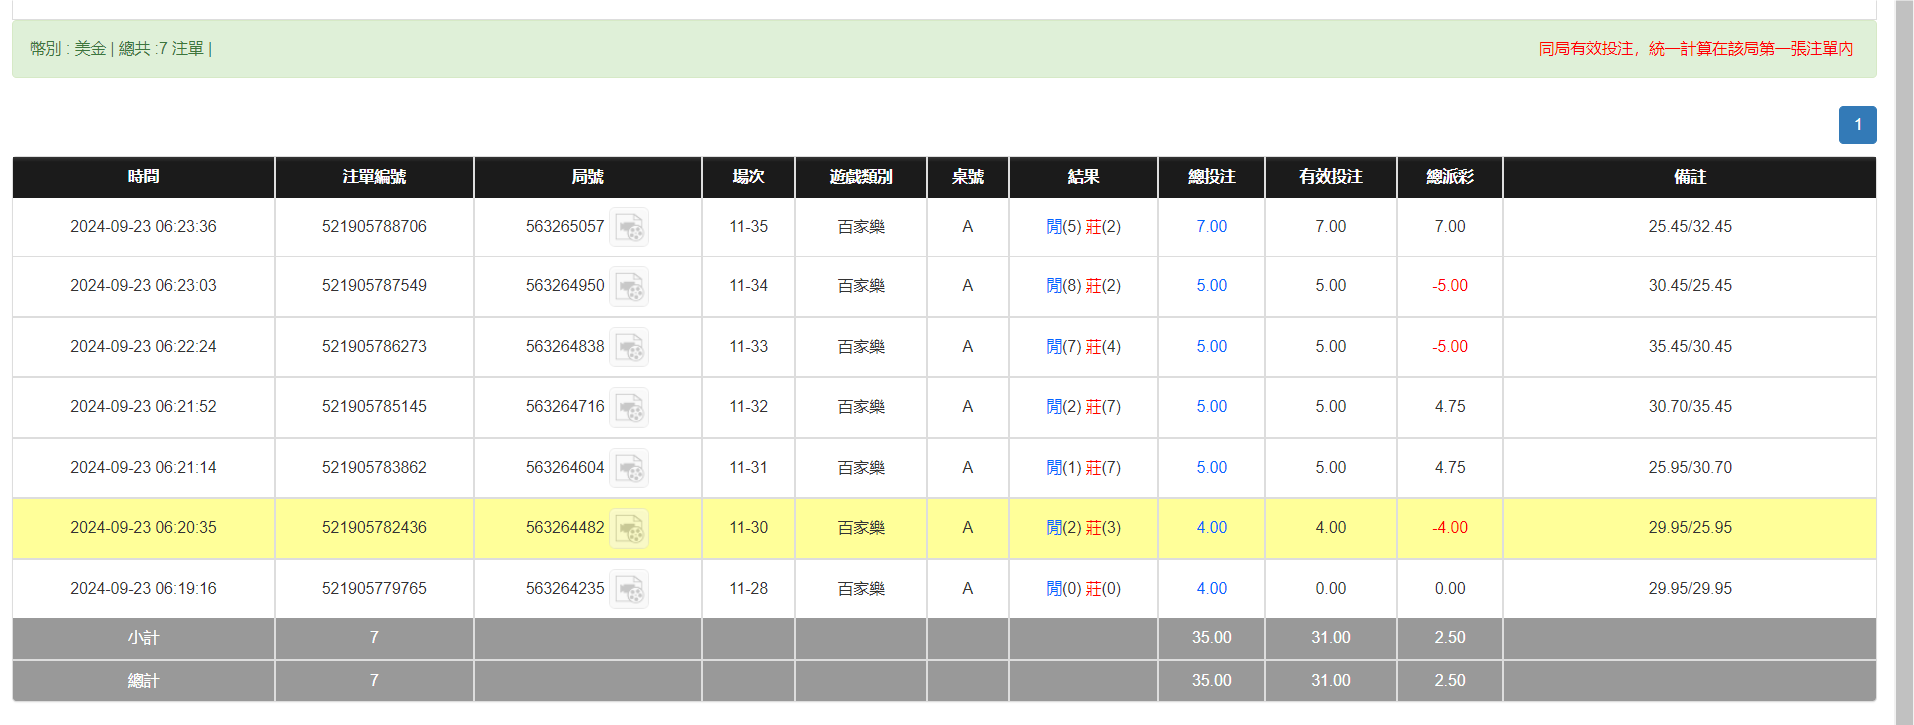View replay icon in highlighted row 563264482
Image resolution: width=1914 pixels, height=725 pixels.
coord(629,528)
